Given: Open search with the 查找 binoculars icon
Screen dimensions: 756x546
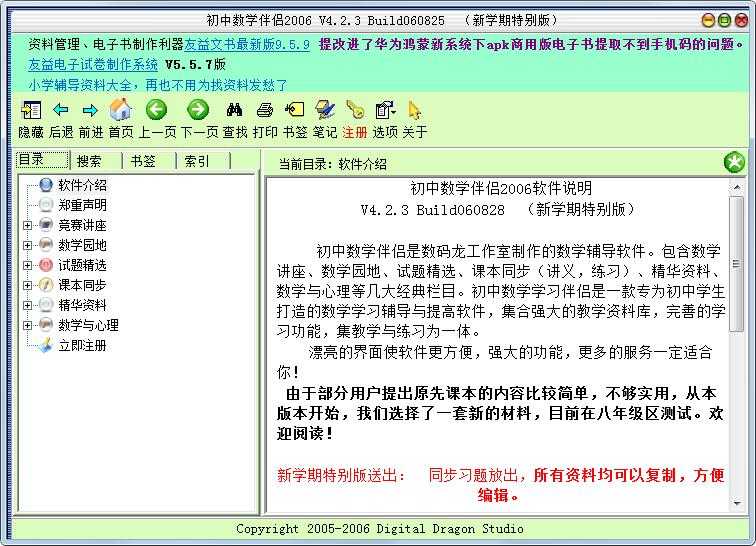Looking at the screenshot, I should 235,110.
